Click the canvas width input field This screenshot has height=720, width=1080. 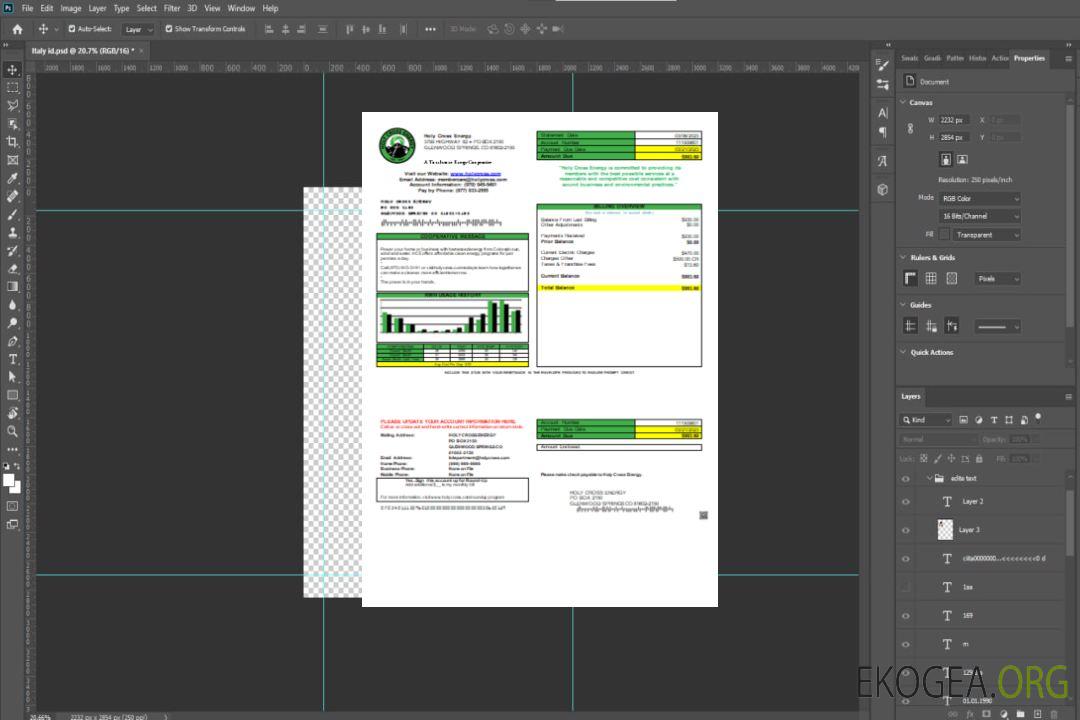coord(954,120)
